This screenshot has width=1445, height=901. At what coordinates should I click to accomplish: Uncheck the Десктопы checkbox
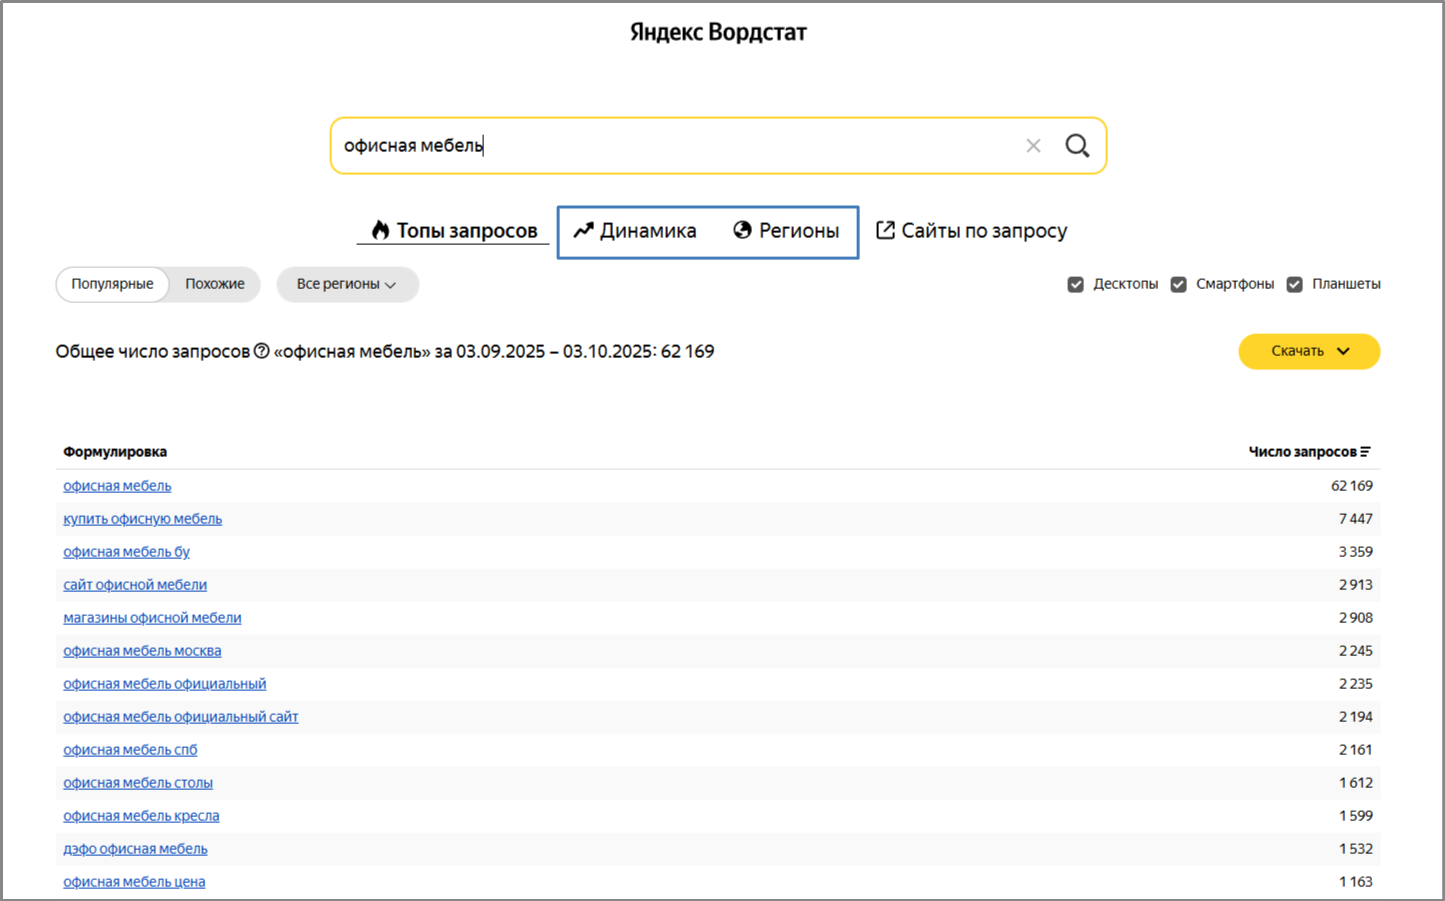coord(1076,284)
